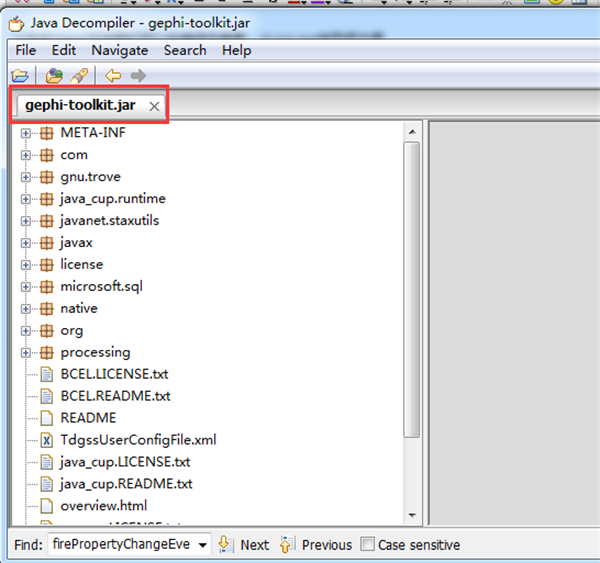Expand the com package node

pyautogui.click(x=26, y=155)
